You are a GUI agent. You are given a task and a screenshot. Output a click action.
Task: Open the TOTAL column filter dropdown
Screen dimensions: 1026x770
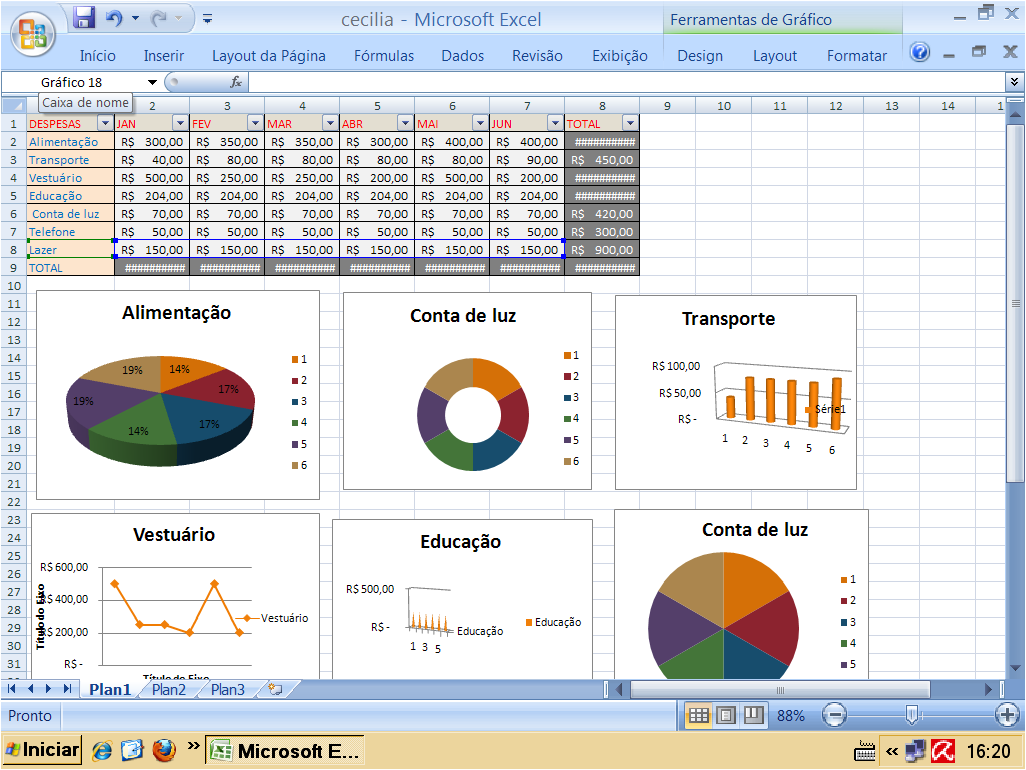pos(630,122)
